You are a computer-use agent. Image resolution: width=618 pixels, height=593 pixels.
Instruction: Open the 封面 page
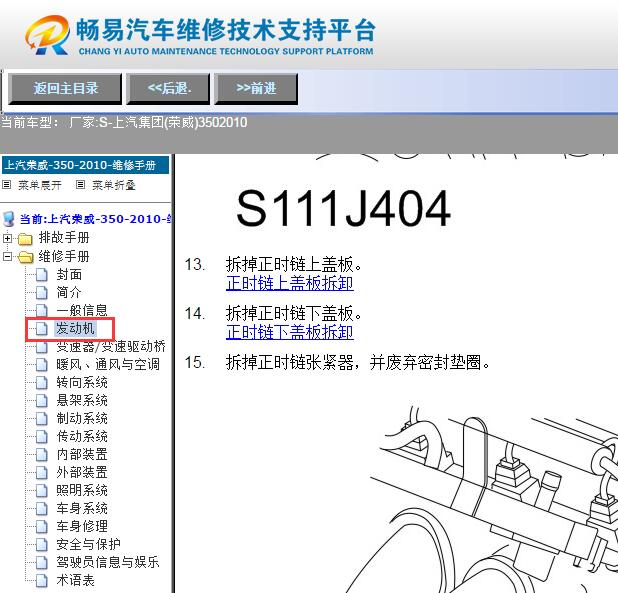[x=69, y=274]
